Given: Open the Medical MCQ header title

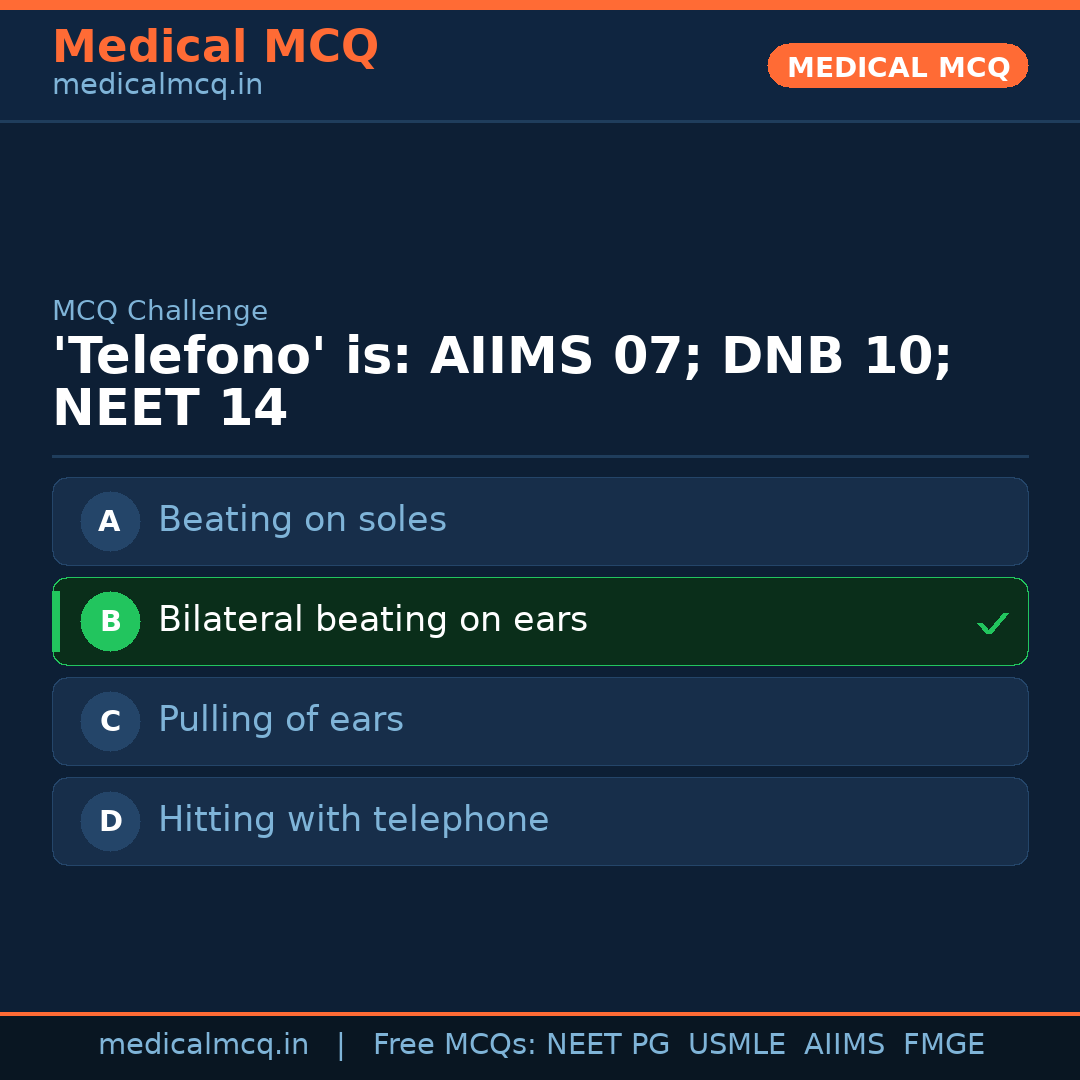Looking at the screenshot, I should coord(215,47).
